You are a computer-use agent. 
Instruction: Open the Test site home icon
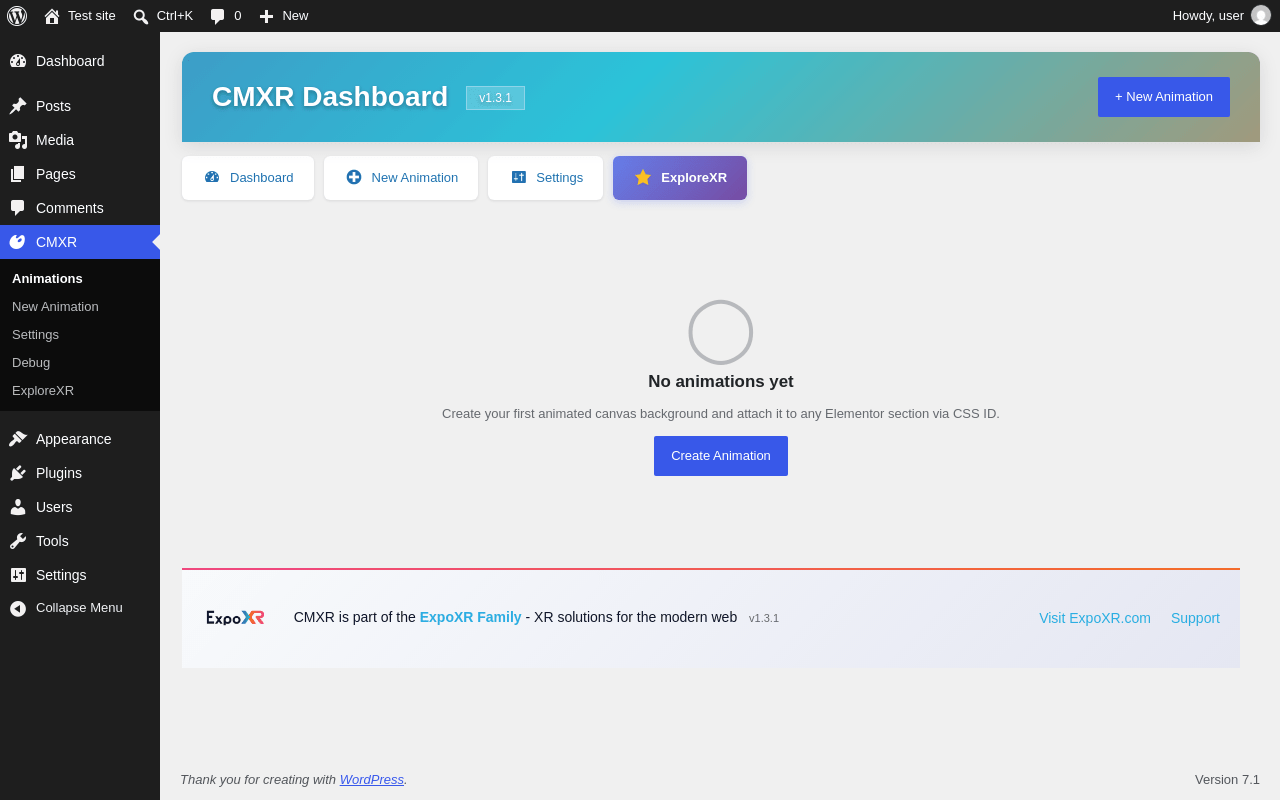(x=52, y=16)
